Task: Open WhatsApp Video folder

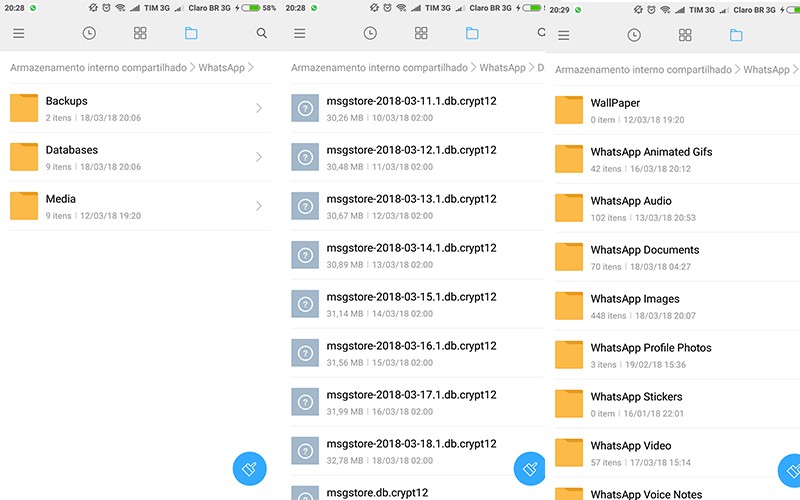Action: pos(677,453)
